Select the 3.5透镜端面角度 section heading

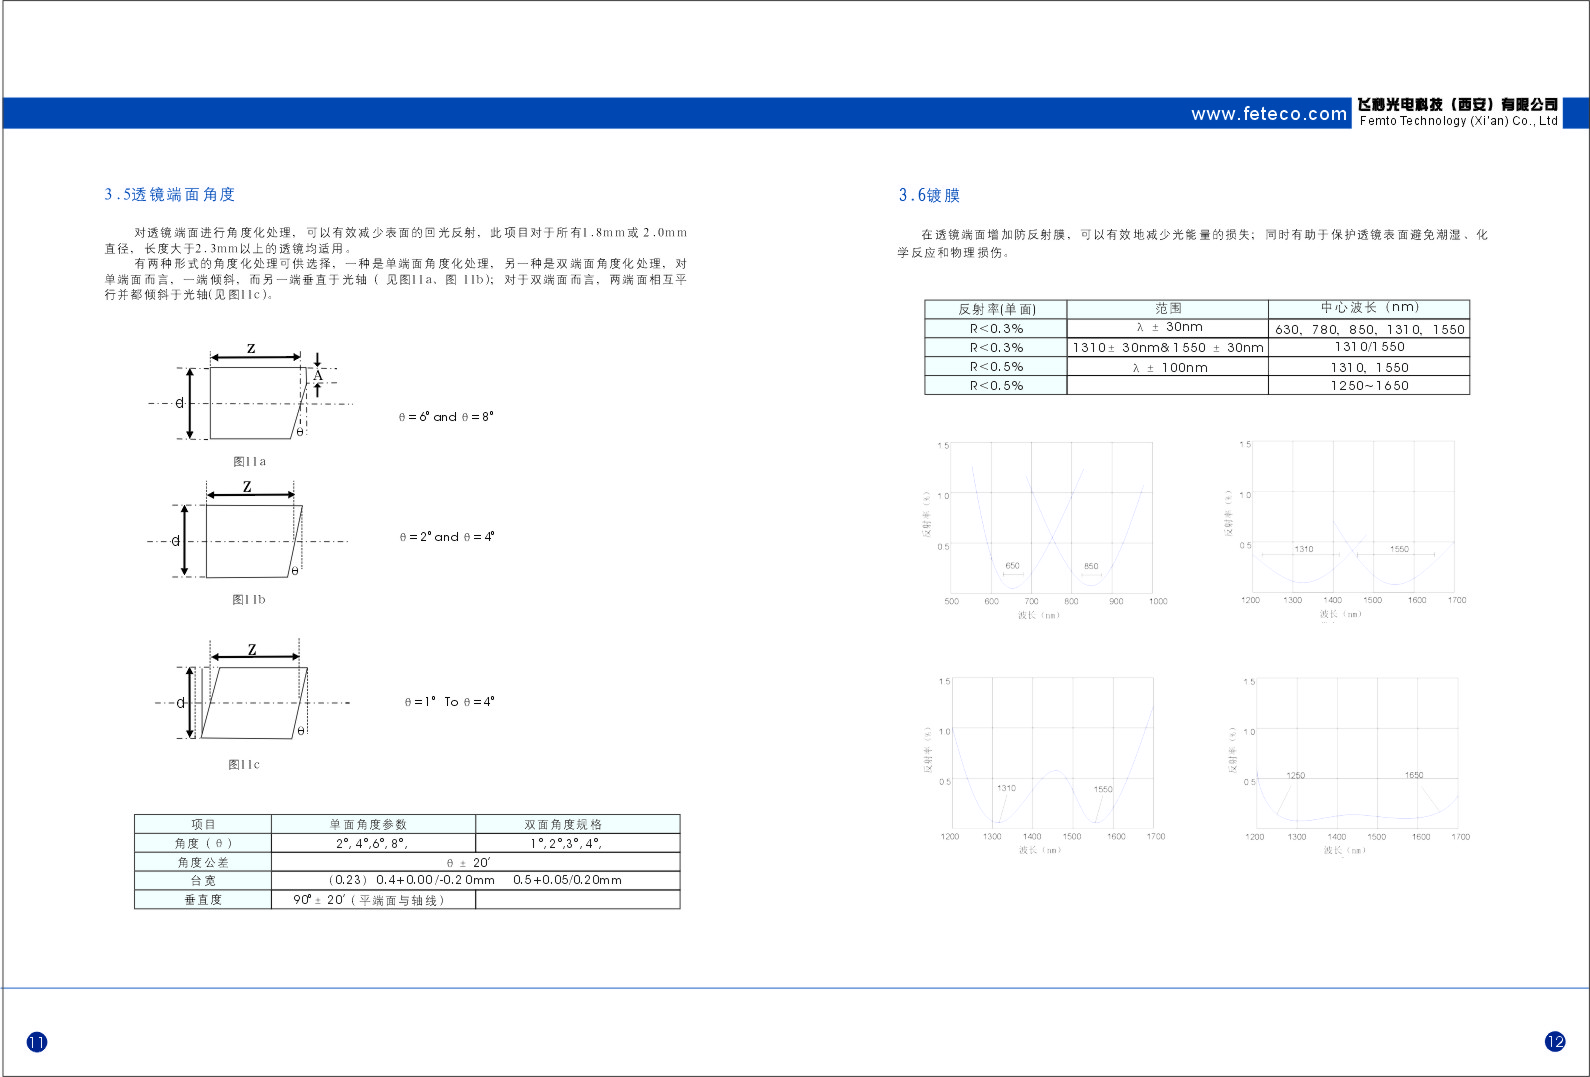[170, 195]
